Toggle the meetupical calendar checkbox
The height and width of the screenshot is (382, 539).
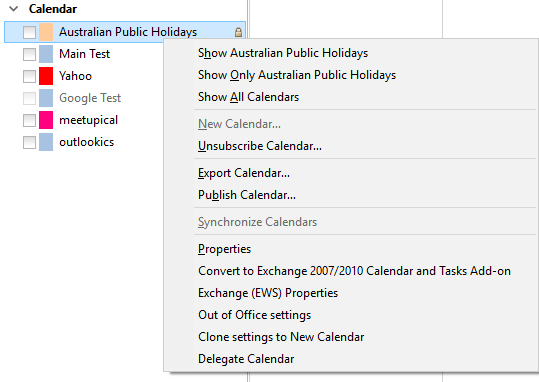(x=29, y=120)
